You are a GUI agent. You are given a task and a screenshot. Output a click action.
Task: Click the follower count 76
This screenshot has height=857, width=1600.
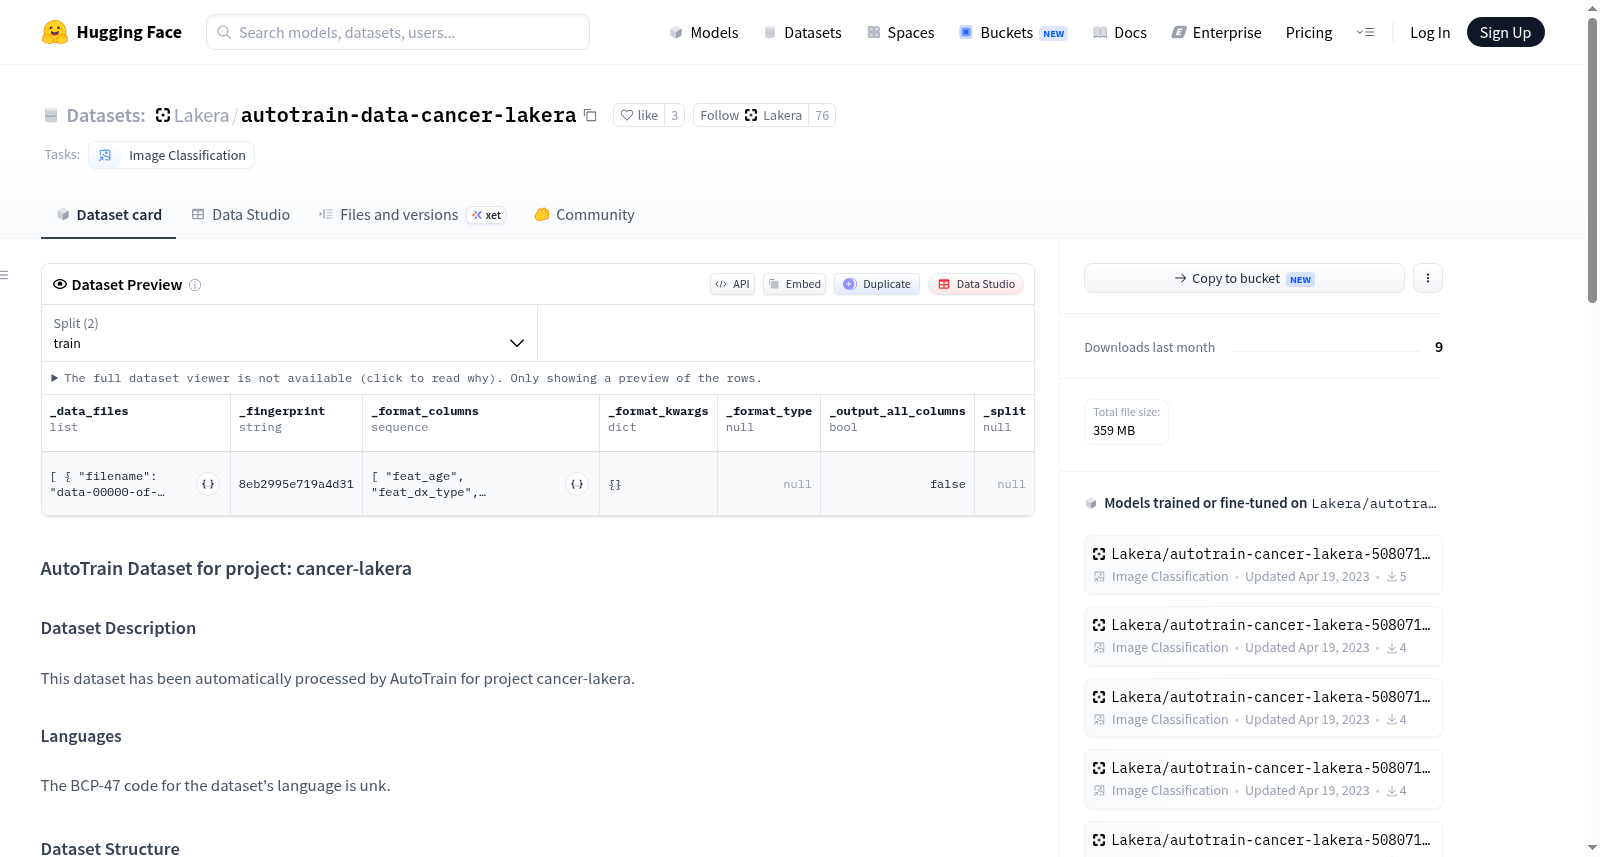[x=822, y=115]
